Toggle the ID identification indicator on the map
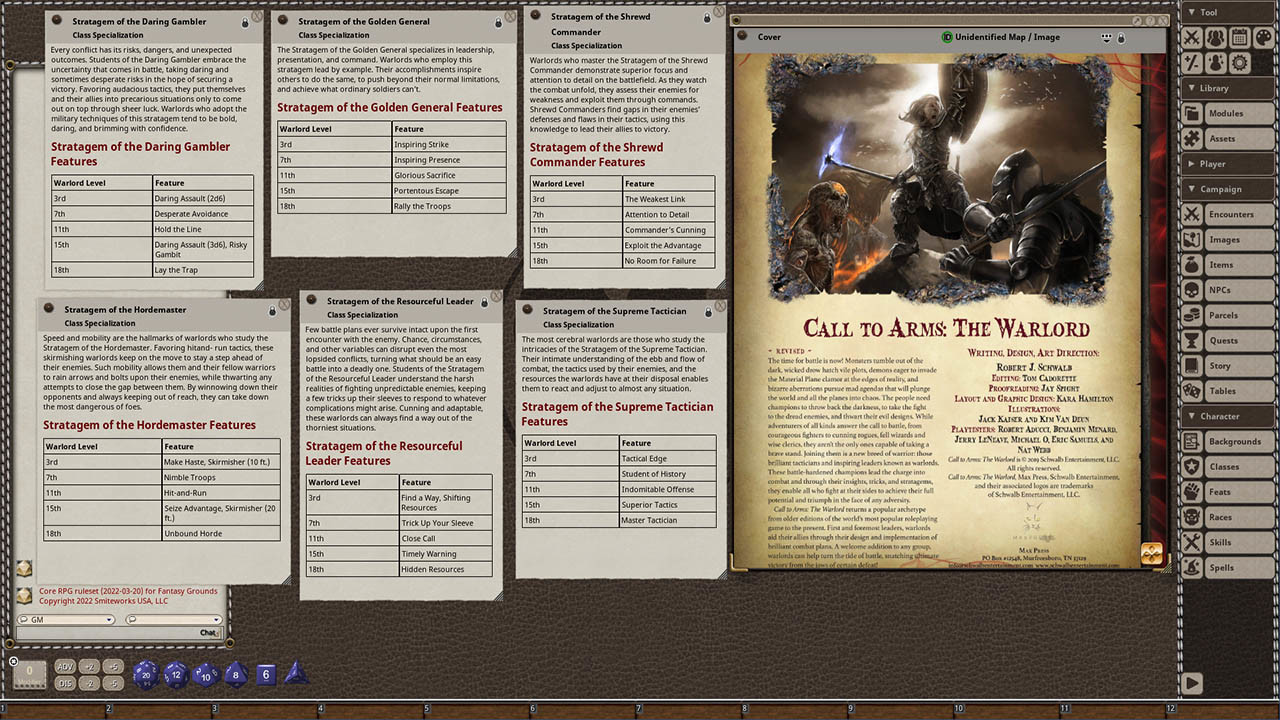 (x=946, y=37)
